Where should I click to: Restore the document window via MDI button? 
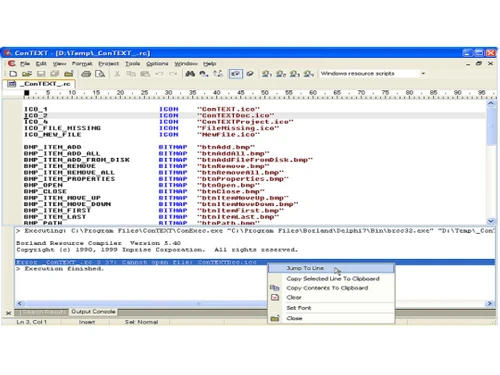[479, 63]
